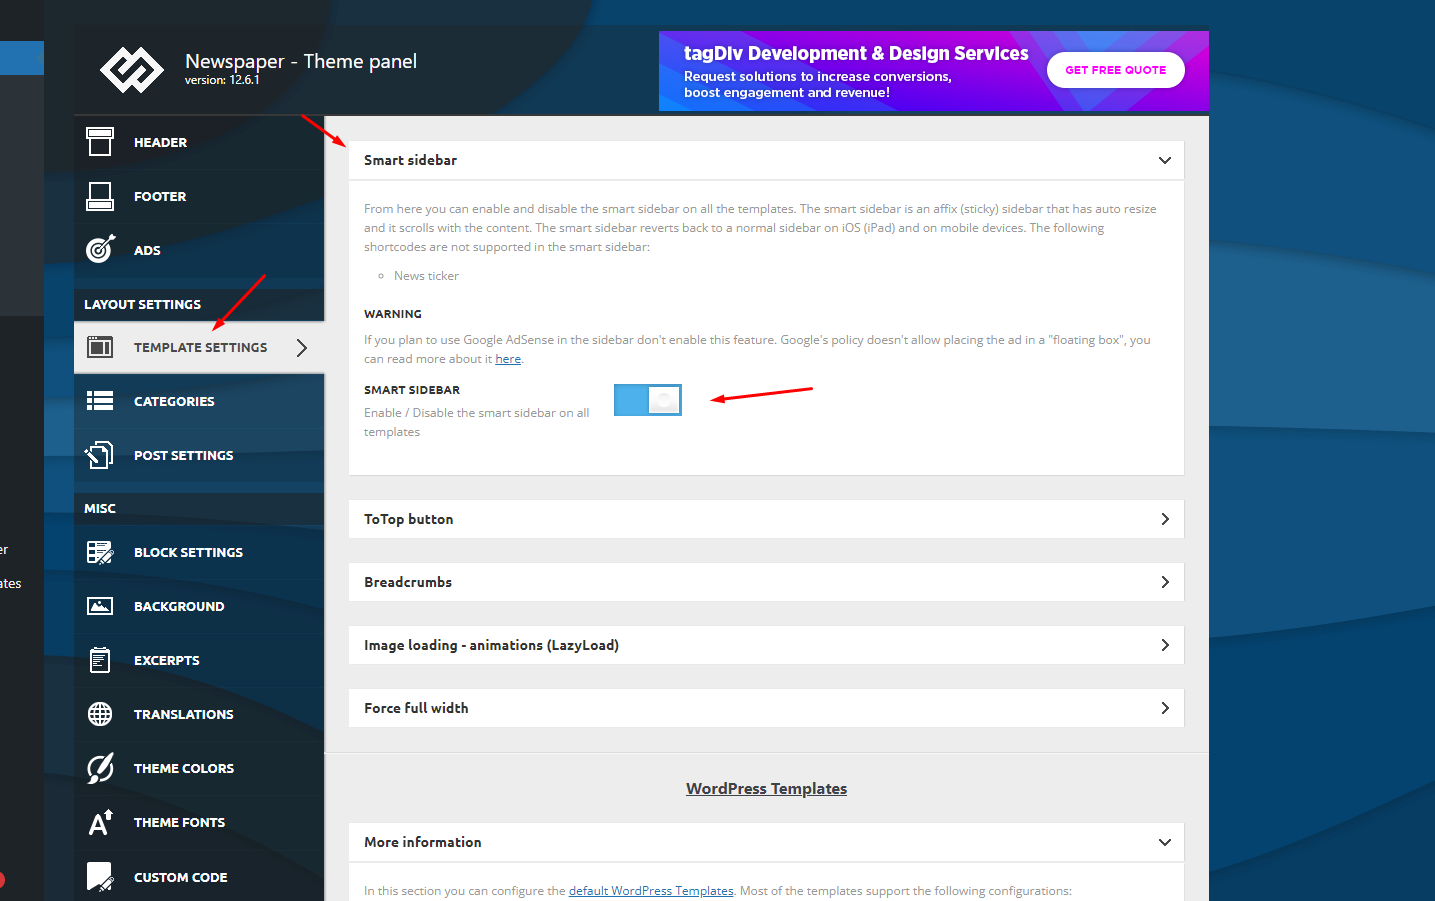Open the Header menu item
Viewport: 1435px width, 901px height.
click(199, 142)
